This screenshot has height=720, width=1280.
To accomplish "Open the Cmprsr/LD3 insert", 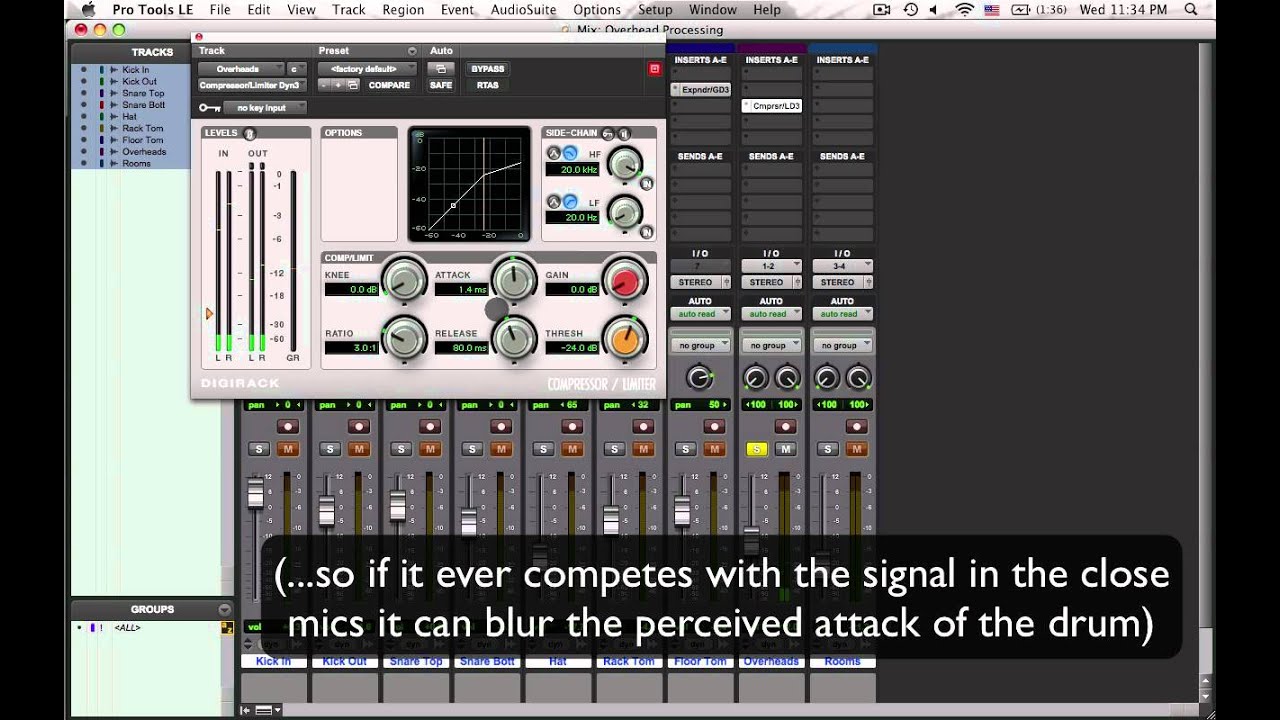I will (771, 105).
